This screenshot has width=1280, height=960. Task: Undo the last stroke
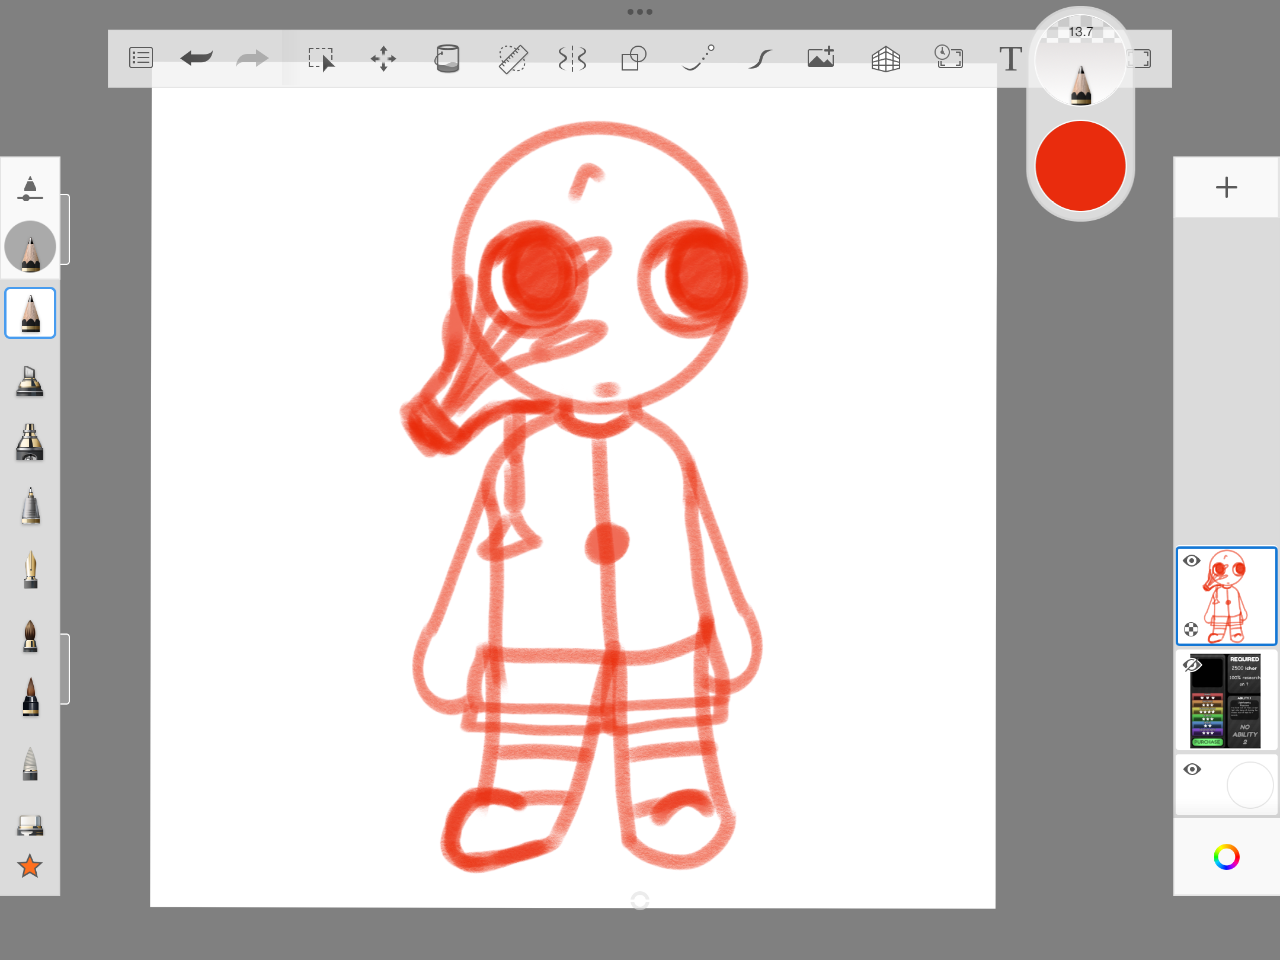pyautogui.click(x=196, y=58)
